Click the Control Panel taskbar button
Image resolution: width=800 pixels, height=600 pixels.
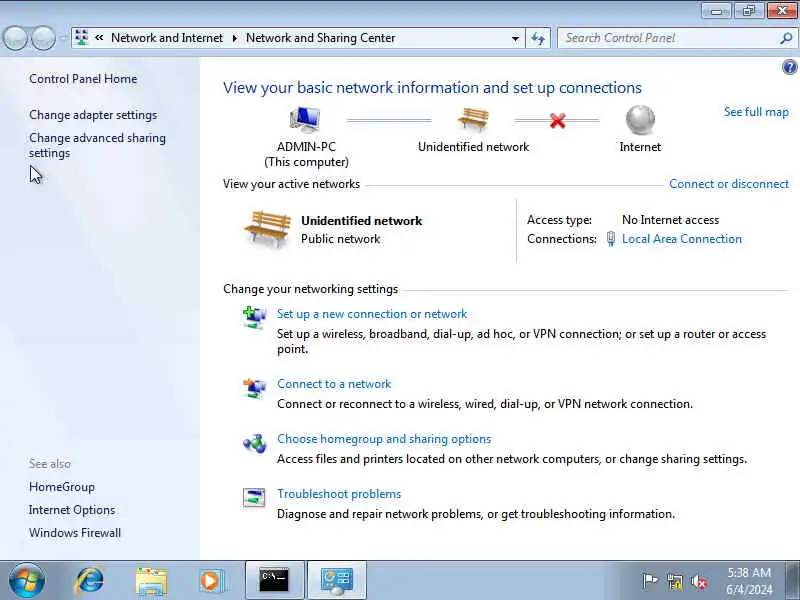pos(336,581)
